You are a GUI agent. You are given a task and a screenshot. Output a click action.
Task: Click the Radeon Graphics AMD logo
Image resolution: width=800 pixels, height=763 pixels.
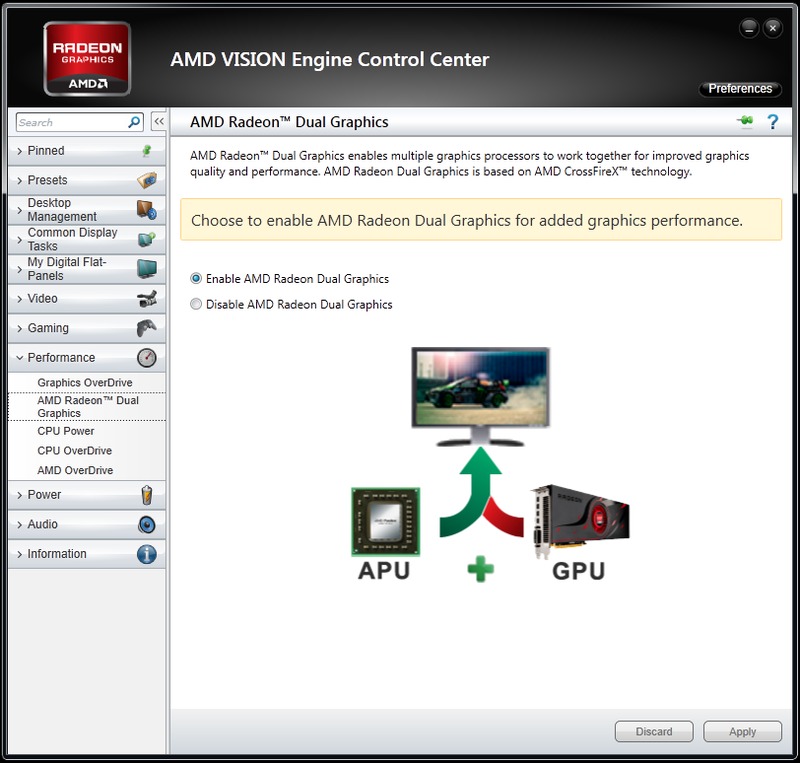coord(87,59)
